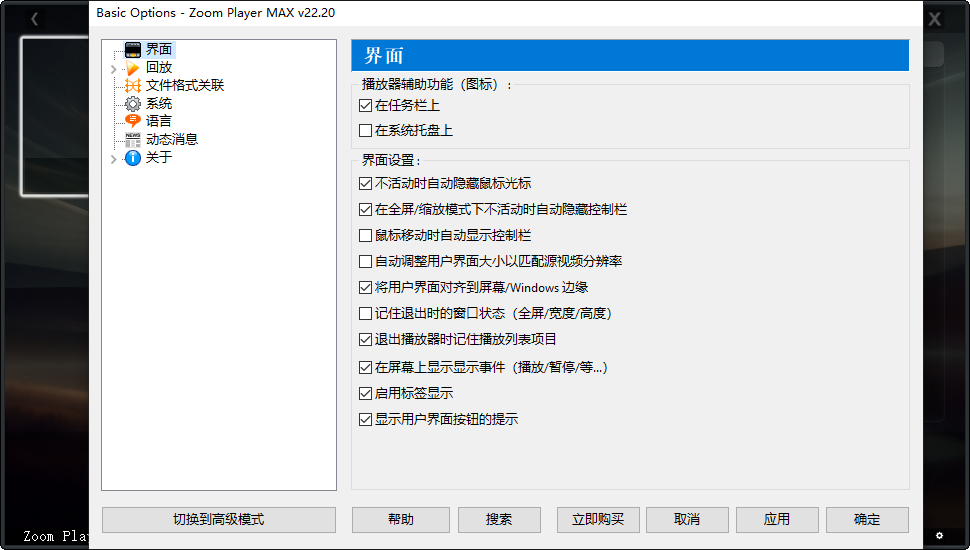Click the Basic Options dialog title bar

point(505,13)
